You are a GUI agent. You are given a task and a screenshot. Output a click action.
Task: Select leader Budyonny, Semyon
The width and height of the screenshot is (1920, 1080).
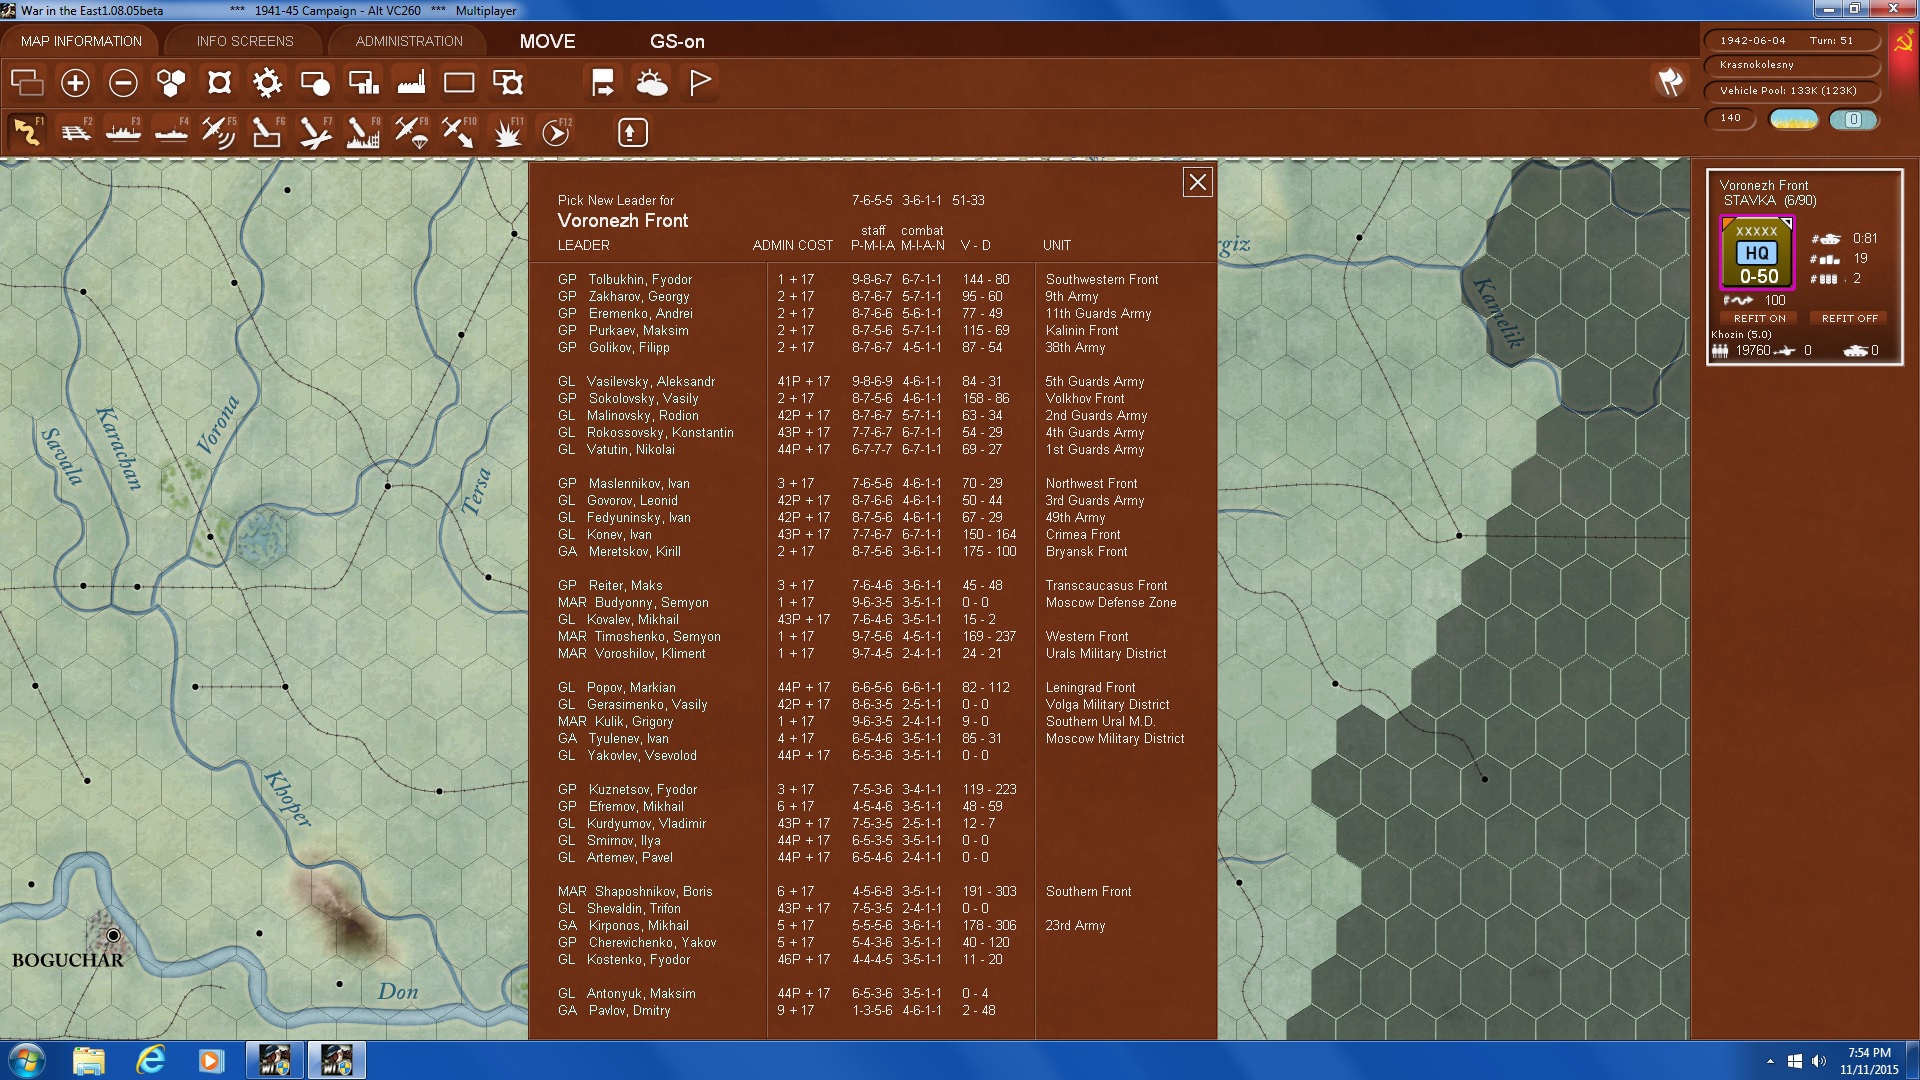pyautogui.click(x=633, y=602)
